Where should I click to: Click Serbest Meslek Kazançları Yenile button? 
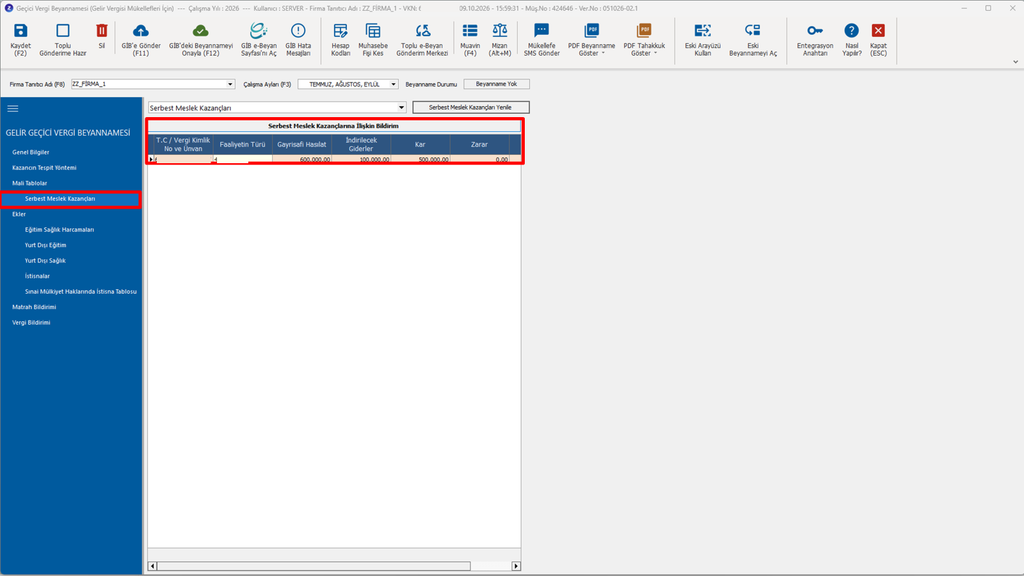coord(471,108)
